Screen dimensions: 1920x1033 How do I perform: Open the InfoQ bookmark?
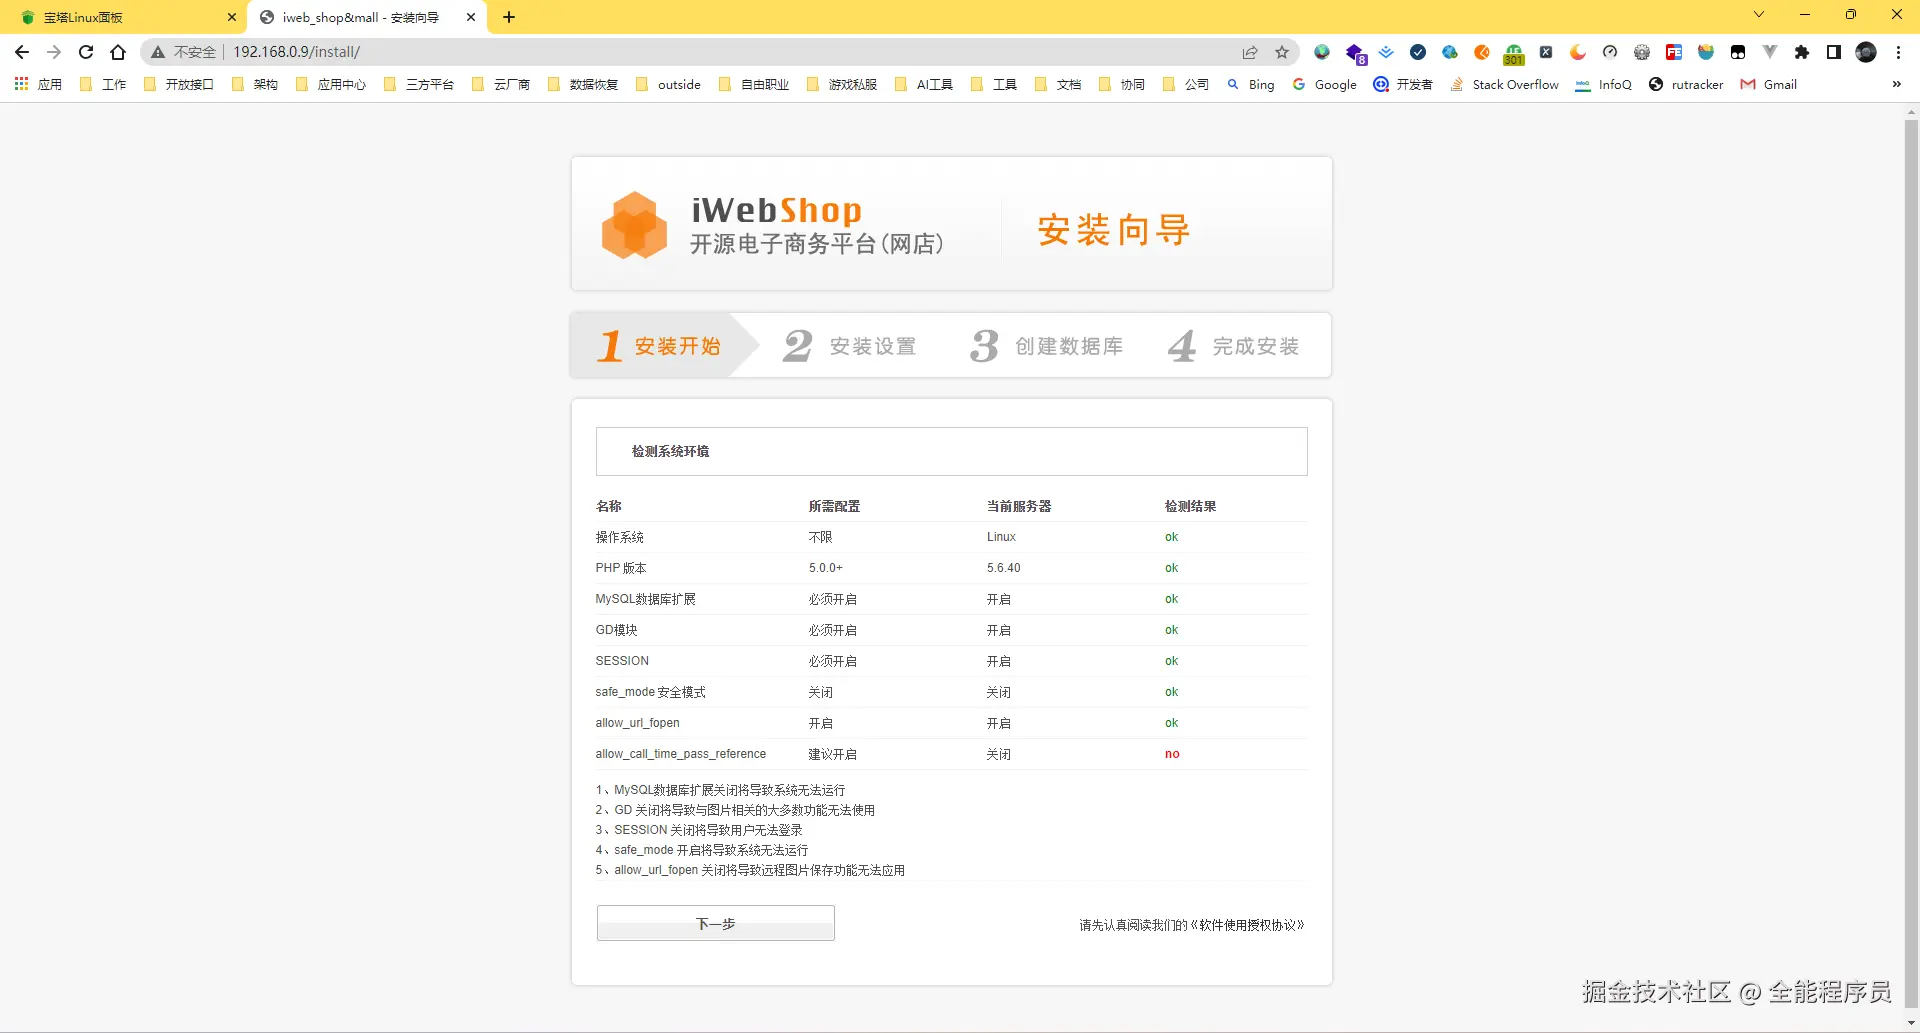coord(1604,85)
